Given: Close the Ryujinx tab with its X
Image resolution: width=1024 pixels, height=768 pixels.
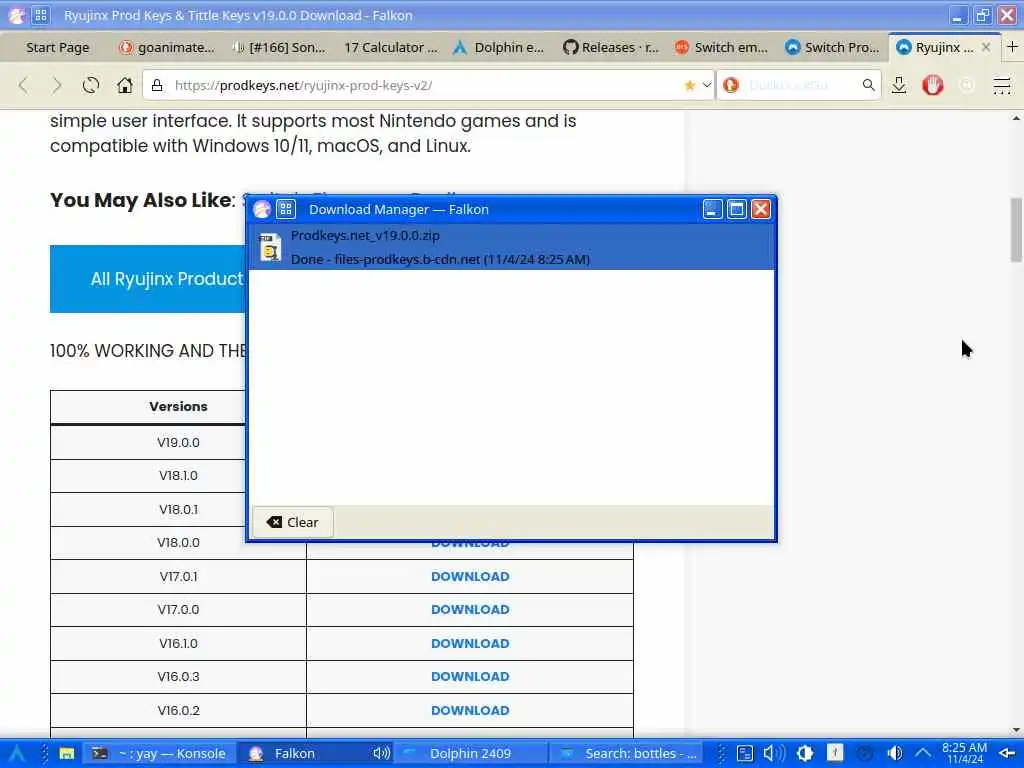Looking at the screenshot, I should pos(986,47).
